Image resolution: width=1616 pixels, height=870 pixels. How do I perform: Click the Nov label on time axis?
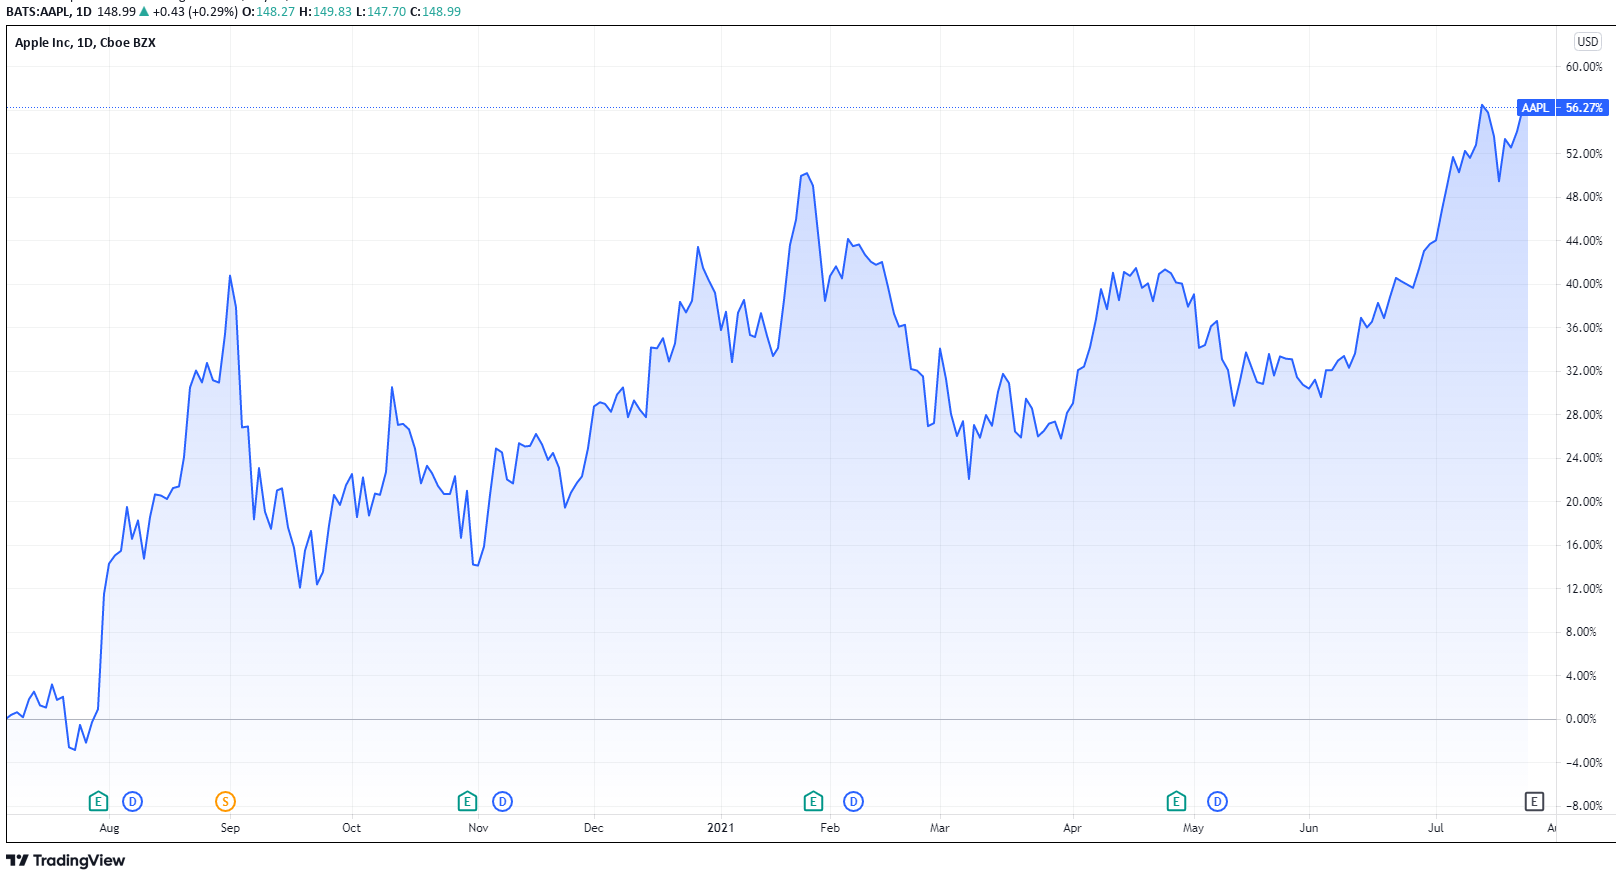coord(478,828)
